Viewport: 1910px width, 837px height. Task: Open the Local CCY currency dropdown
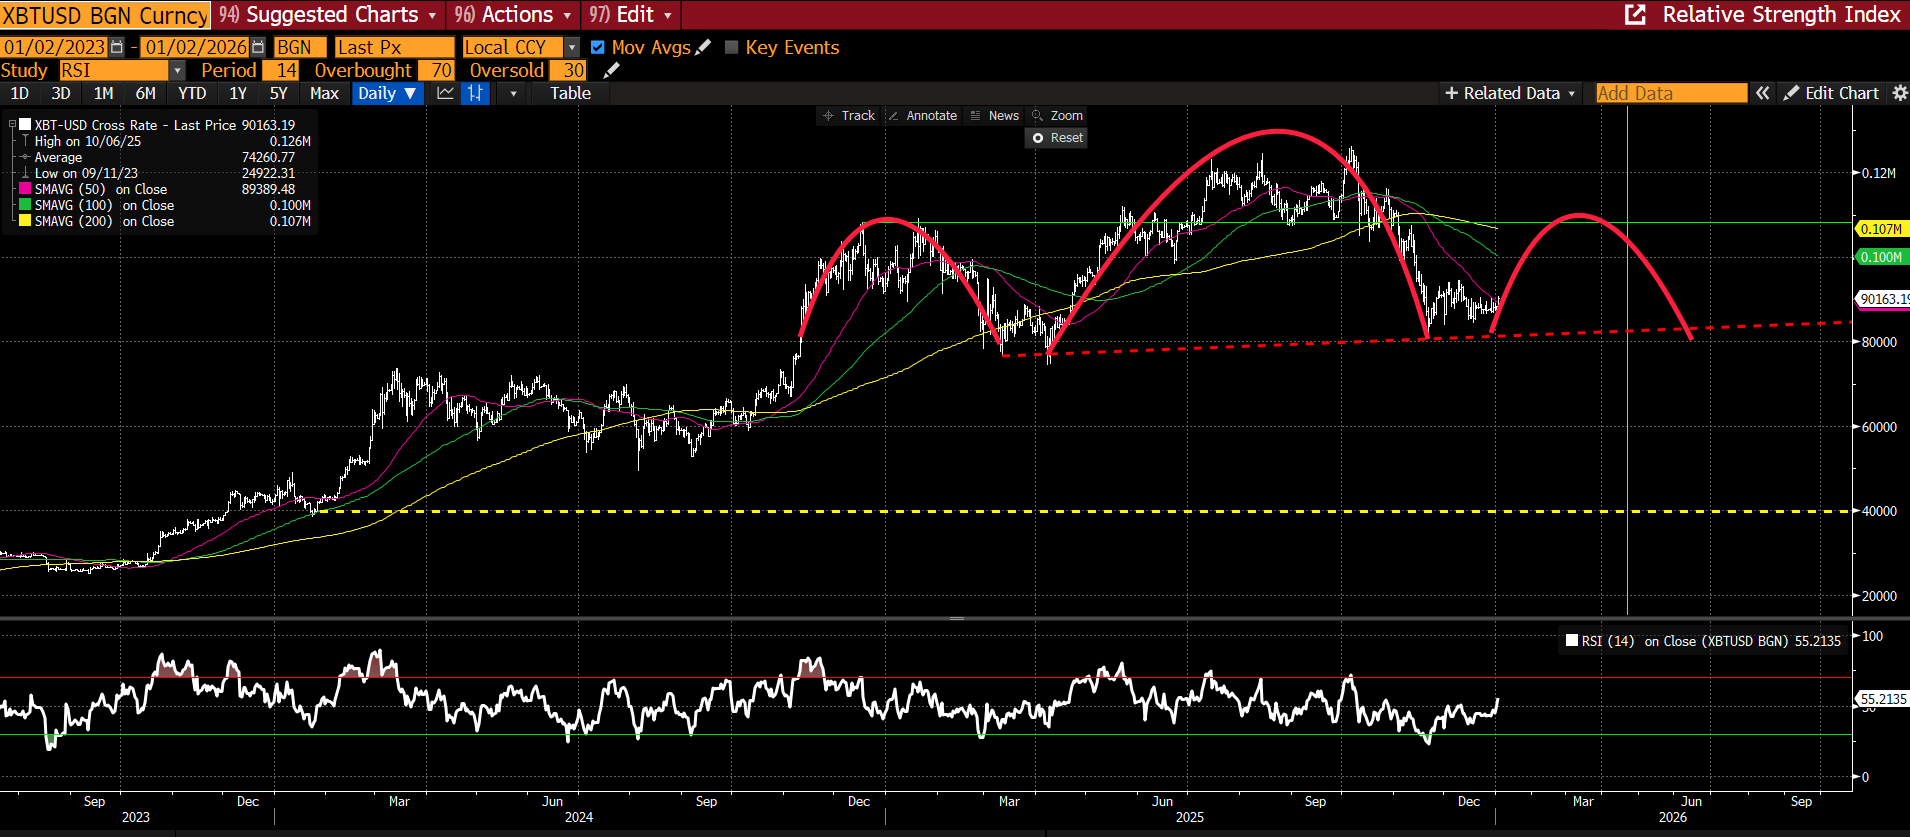point(572,47)
